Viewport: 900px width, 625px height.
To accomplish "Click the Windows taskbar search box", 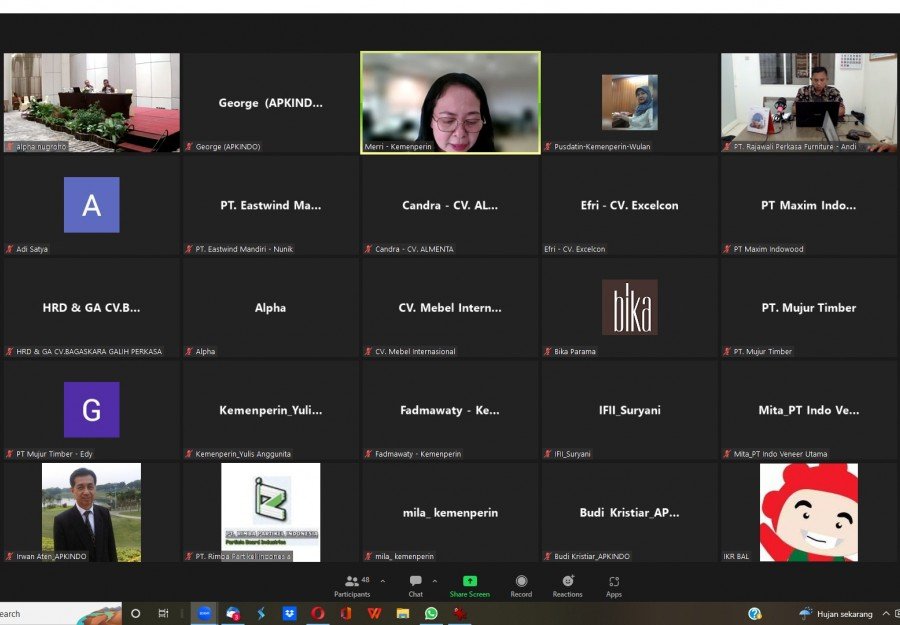I will (x=60, y=614).
